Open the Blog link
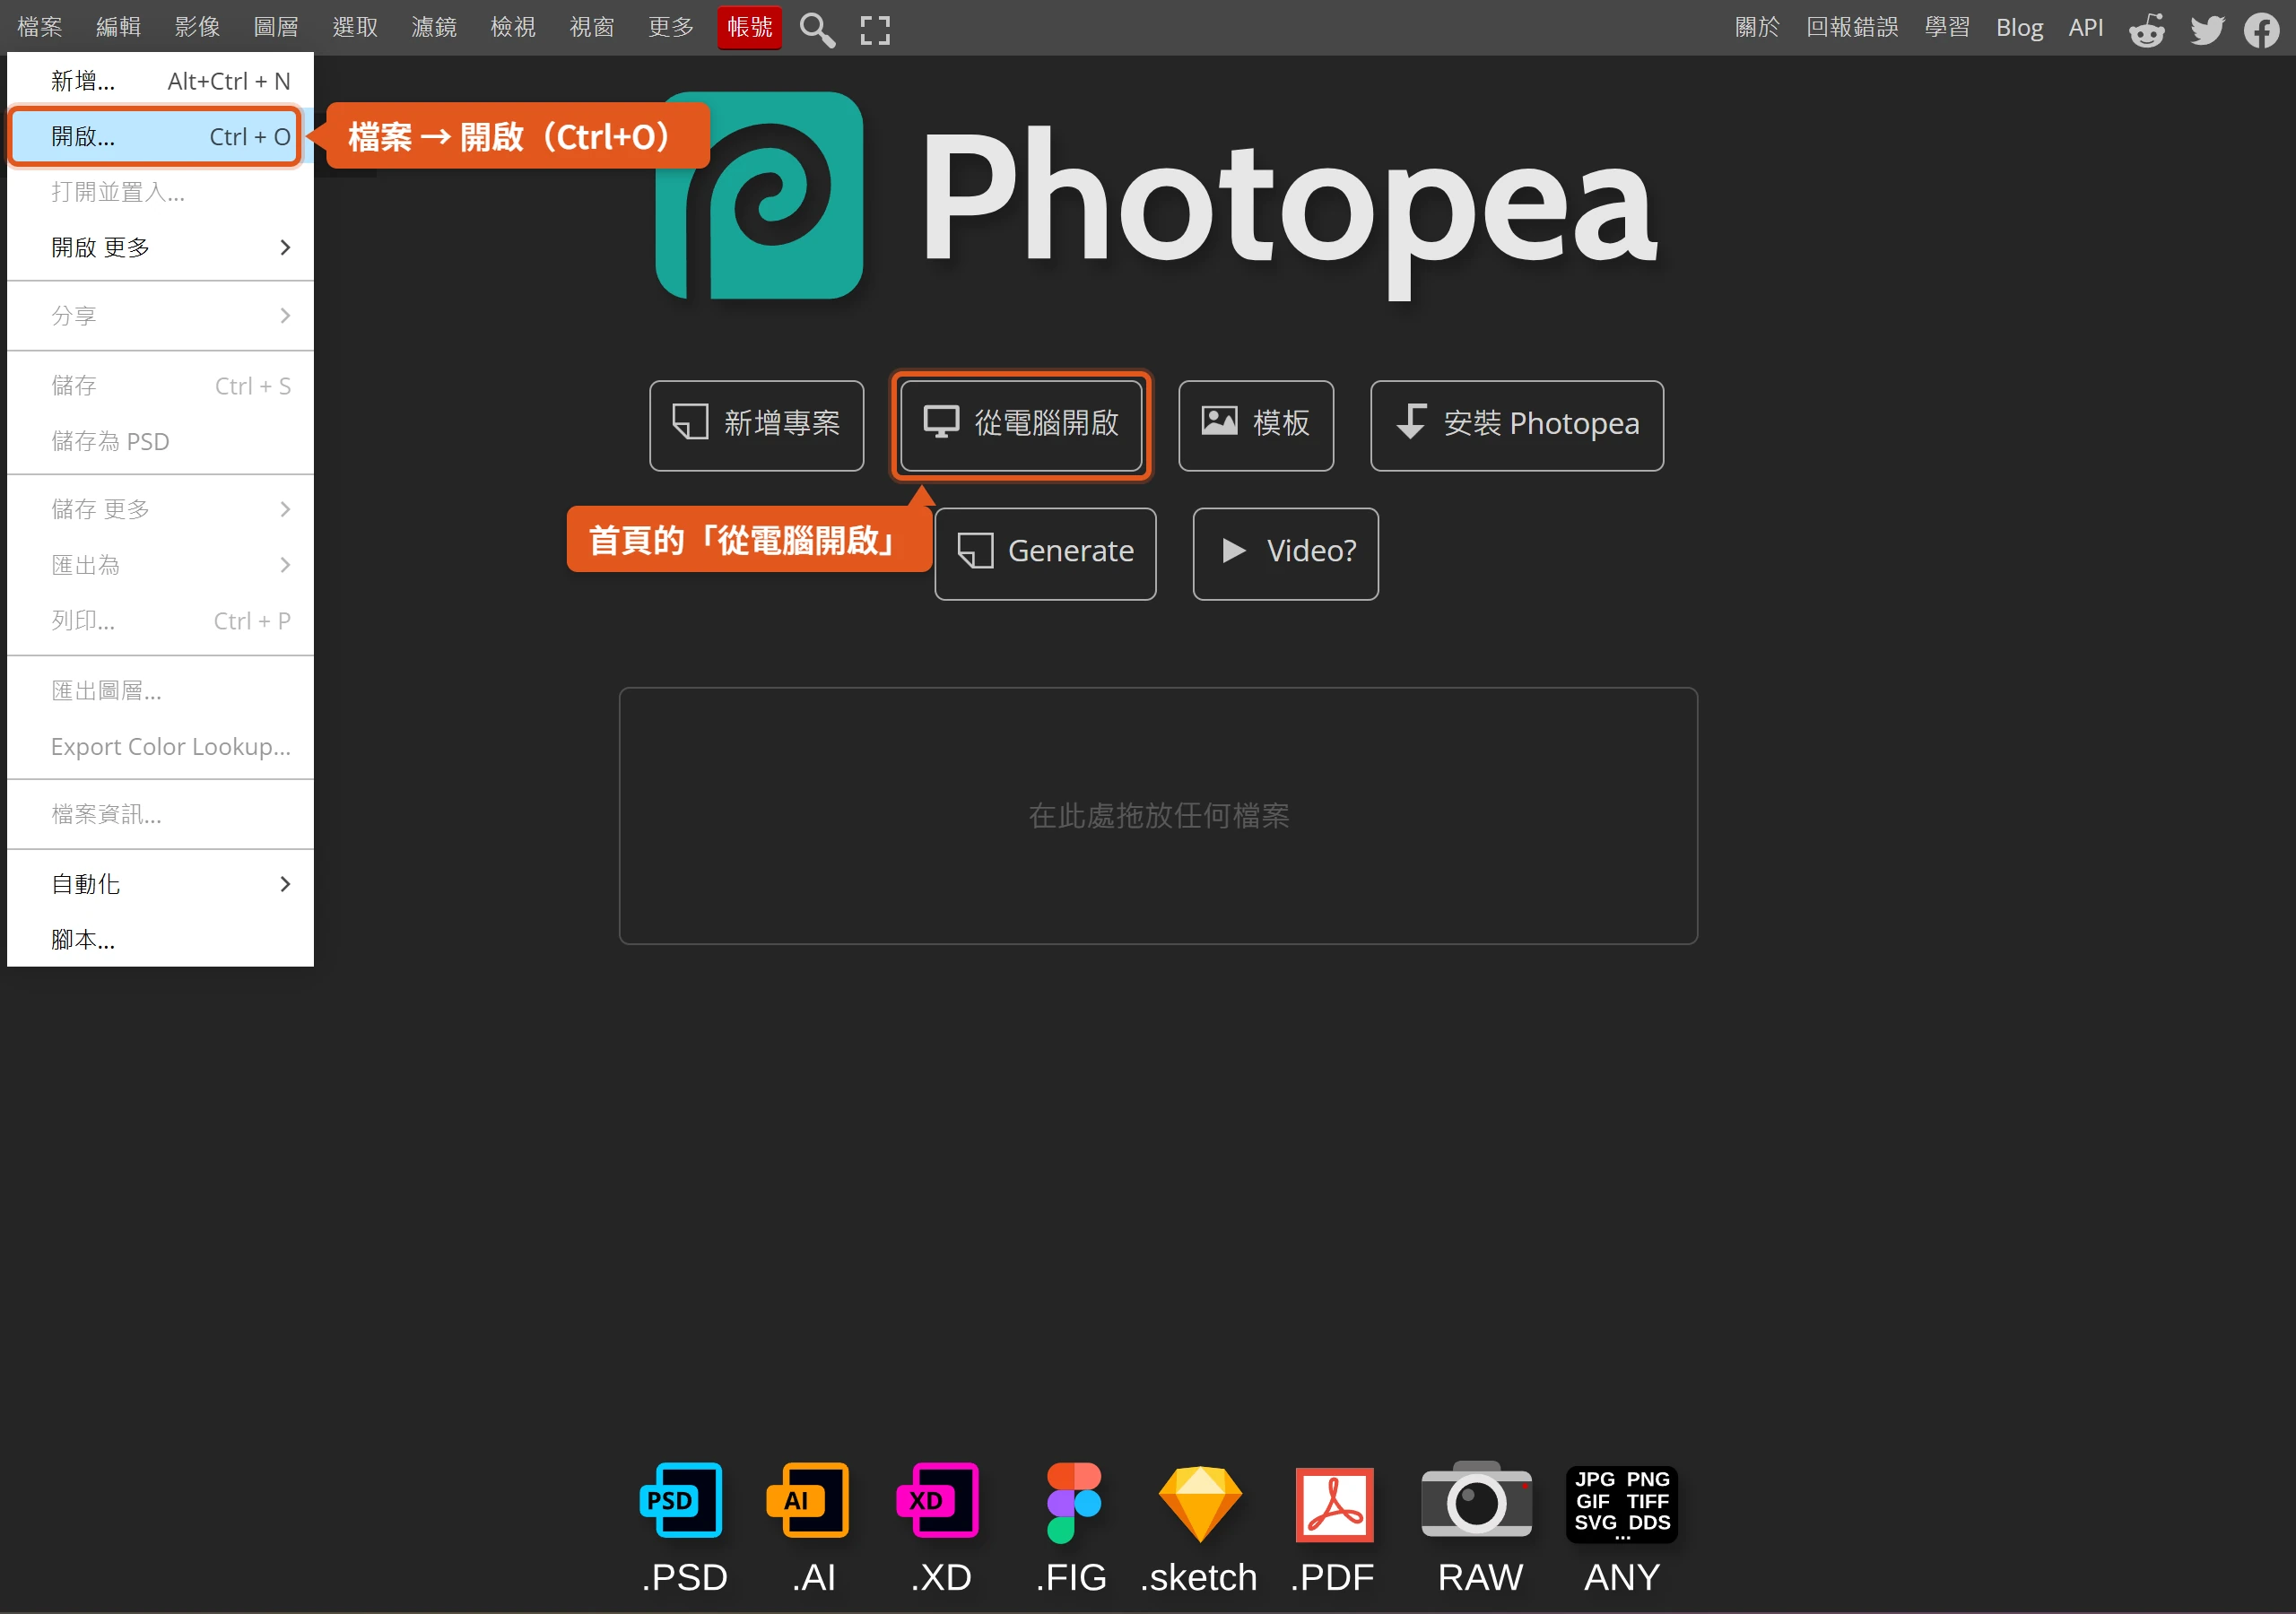This screenshot has height=1614, width=2296. click(x=2019, y=27)
